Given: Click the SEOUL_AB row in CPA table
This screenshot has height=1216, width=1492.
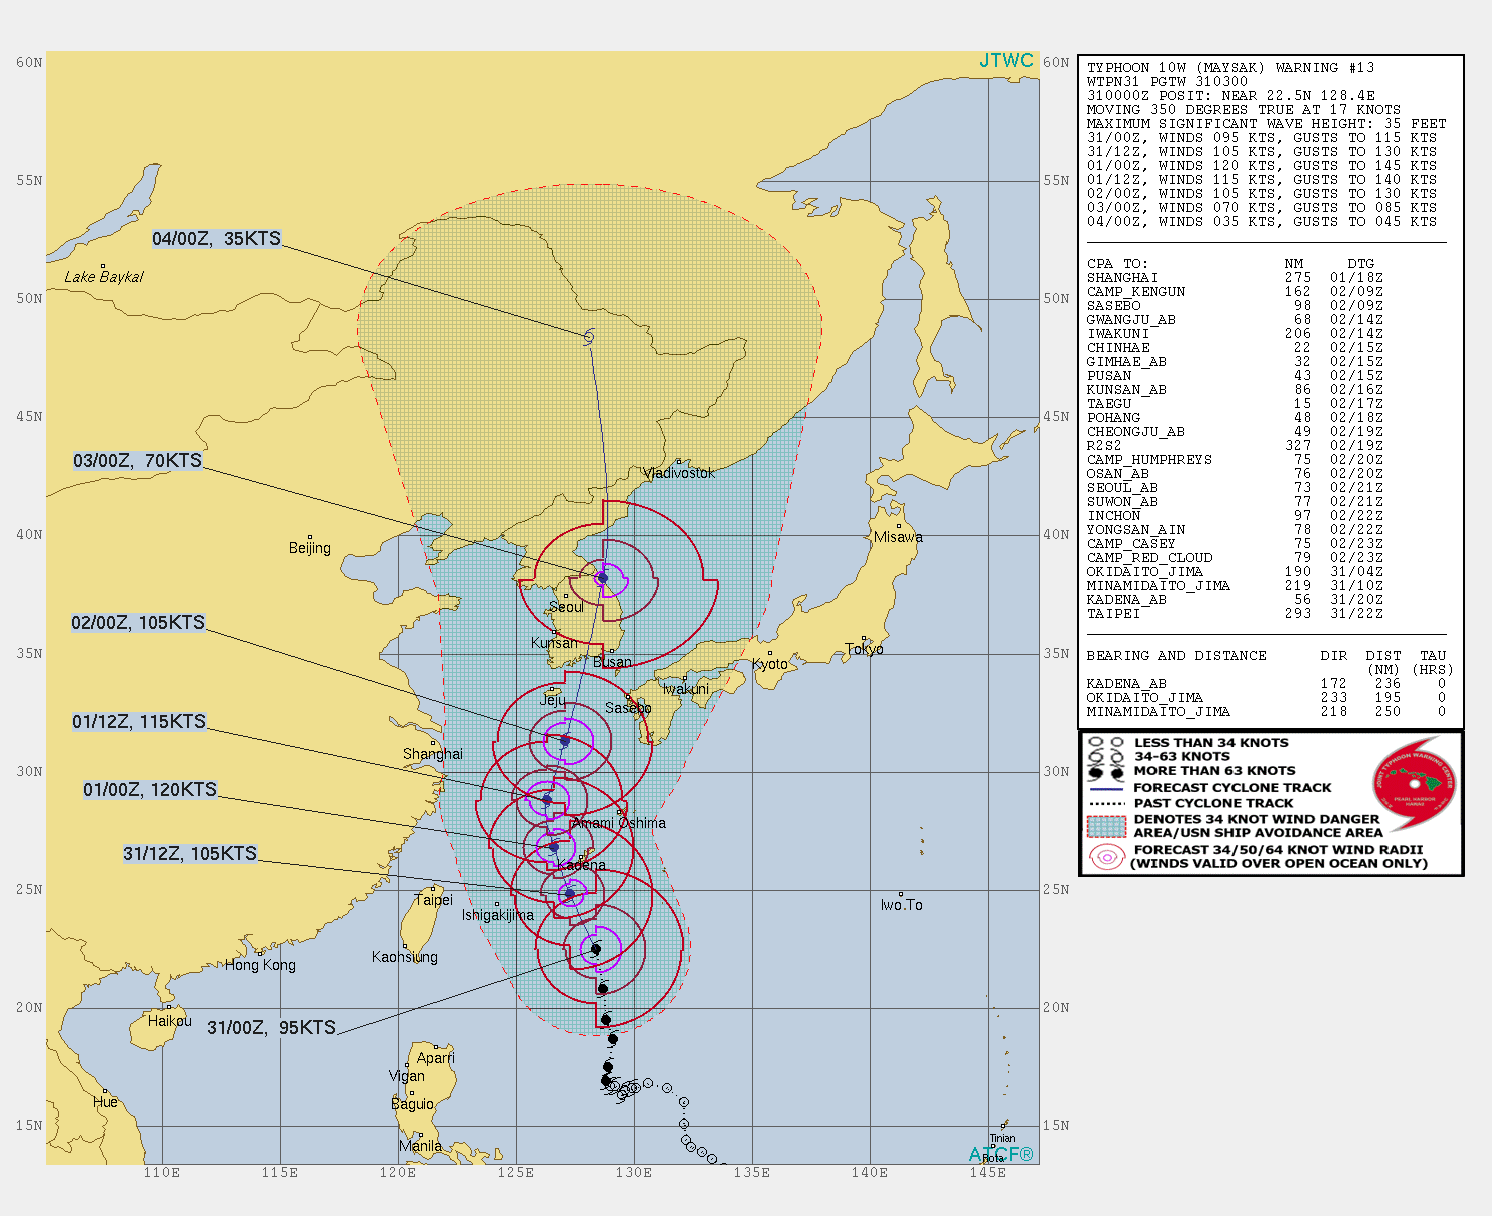Looking at the screenshot, I should coord(1235,488).
